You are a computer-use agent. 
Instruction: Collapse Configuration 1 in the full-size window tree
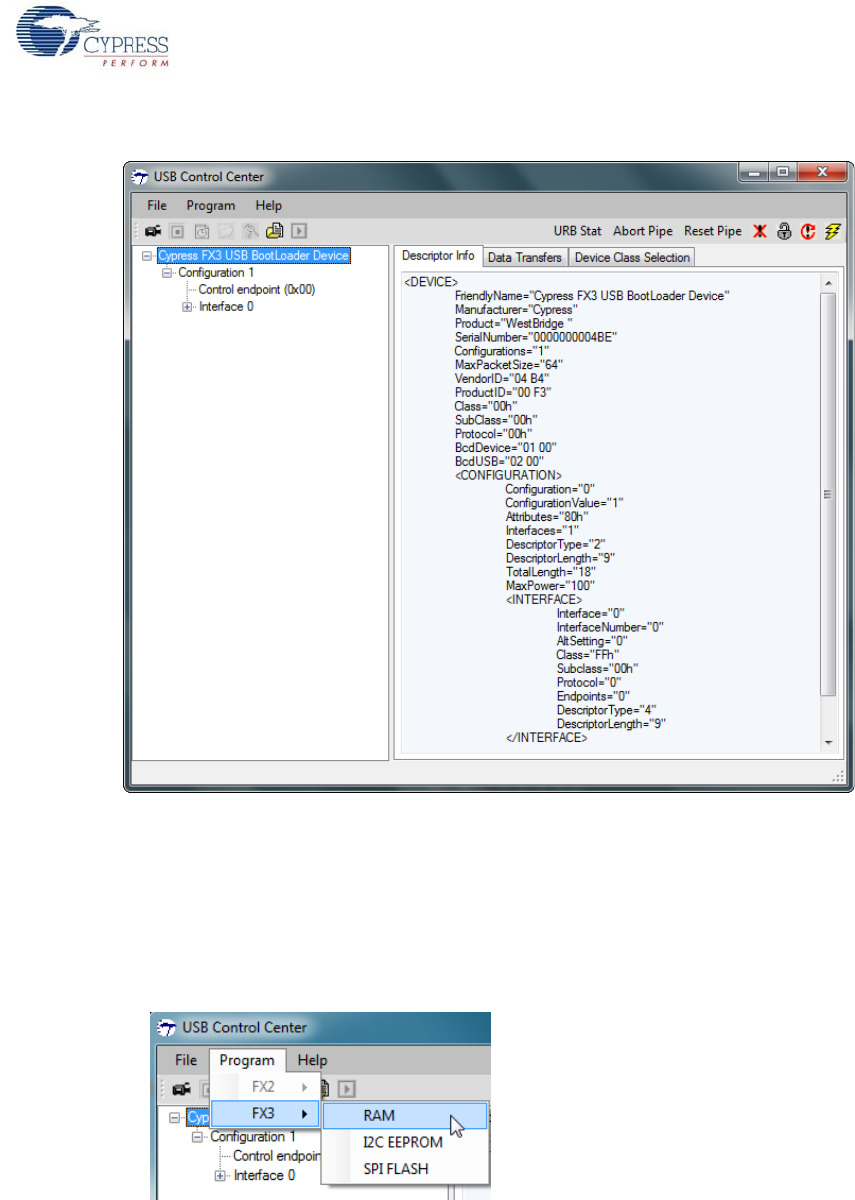168,273
